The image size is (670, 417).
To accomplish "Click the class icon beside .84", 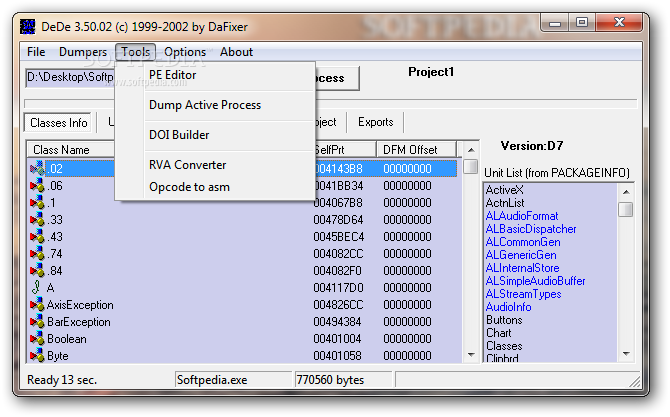I will tap(37, 270).
